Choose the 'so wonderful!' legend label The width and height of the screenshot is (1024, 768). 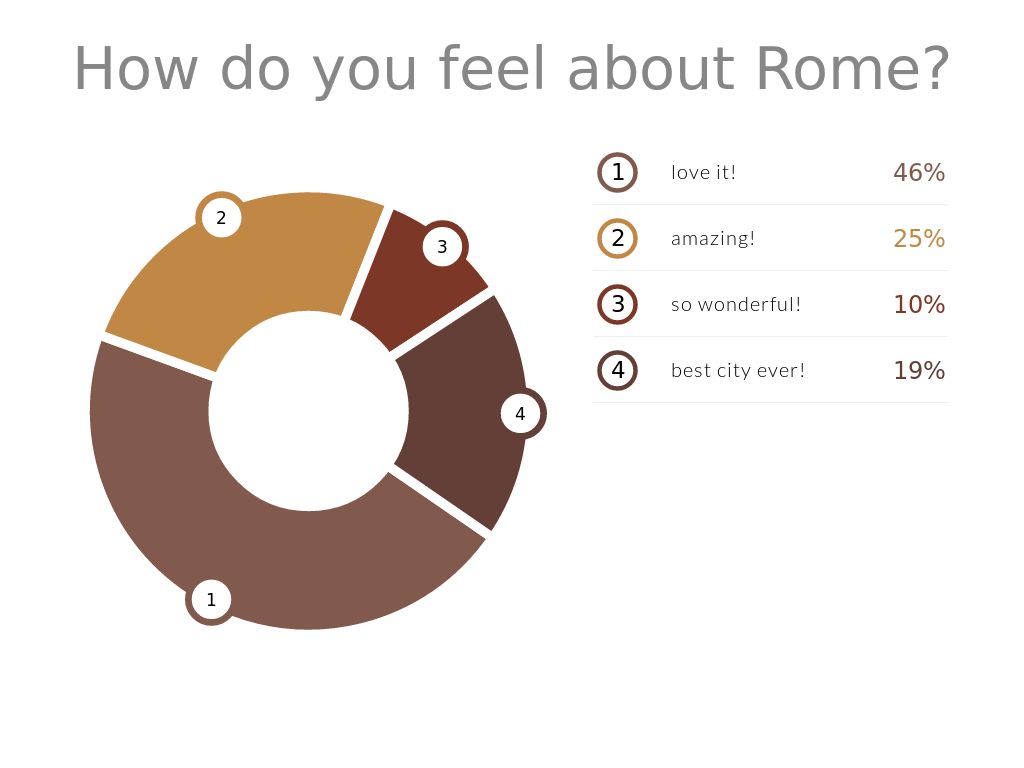(736, 304)
